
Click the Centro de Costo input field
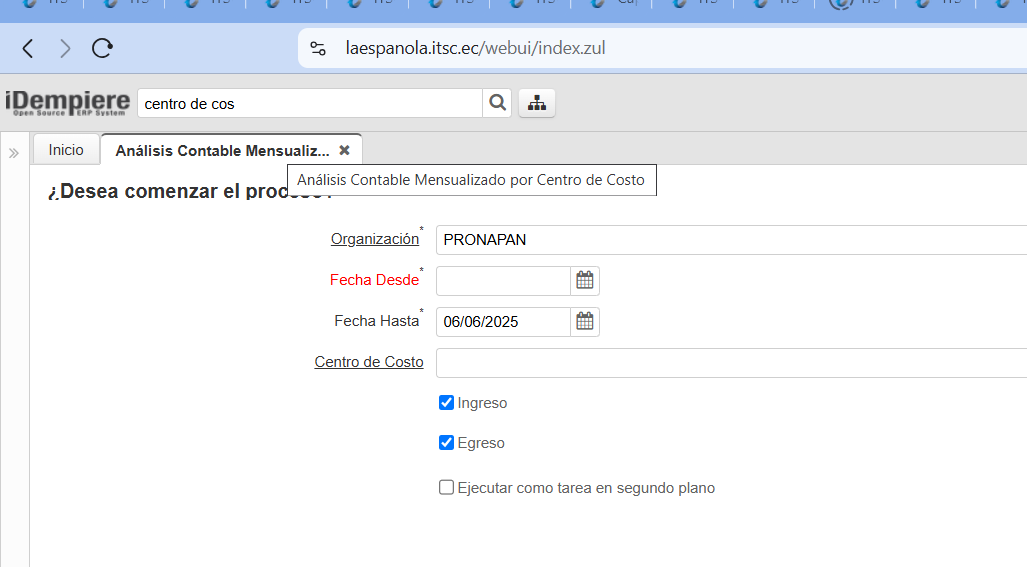pyautogui.click(x=730, y=363)
